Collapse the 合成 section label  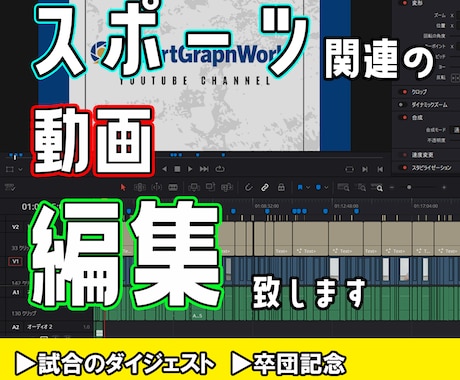tap(417, 117)
